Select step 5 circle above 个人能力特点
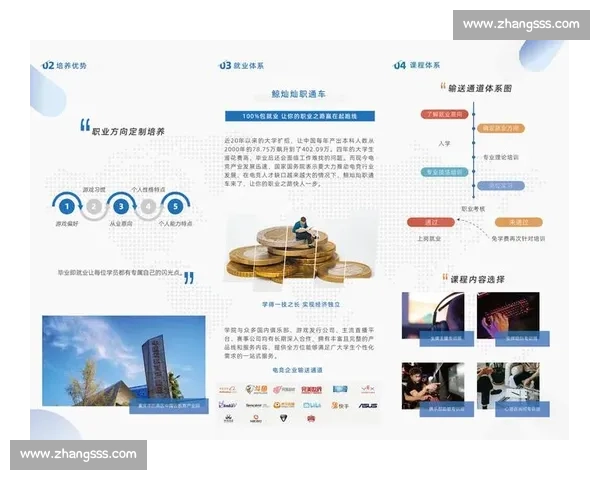Screen dimensions: 600x480 [x=175, y=207]
